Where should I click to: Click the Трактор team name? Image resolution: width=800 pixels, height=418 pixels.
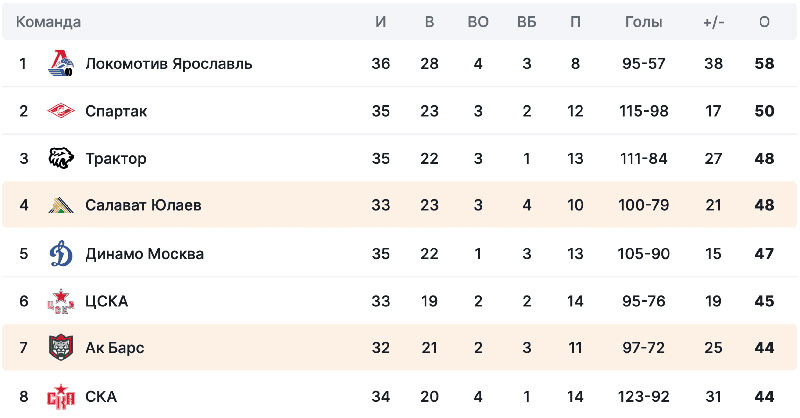pyautogui.click(x=116, y=158)
